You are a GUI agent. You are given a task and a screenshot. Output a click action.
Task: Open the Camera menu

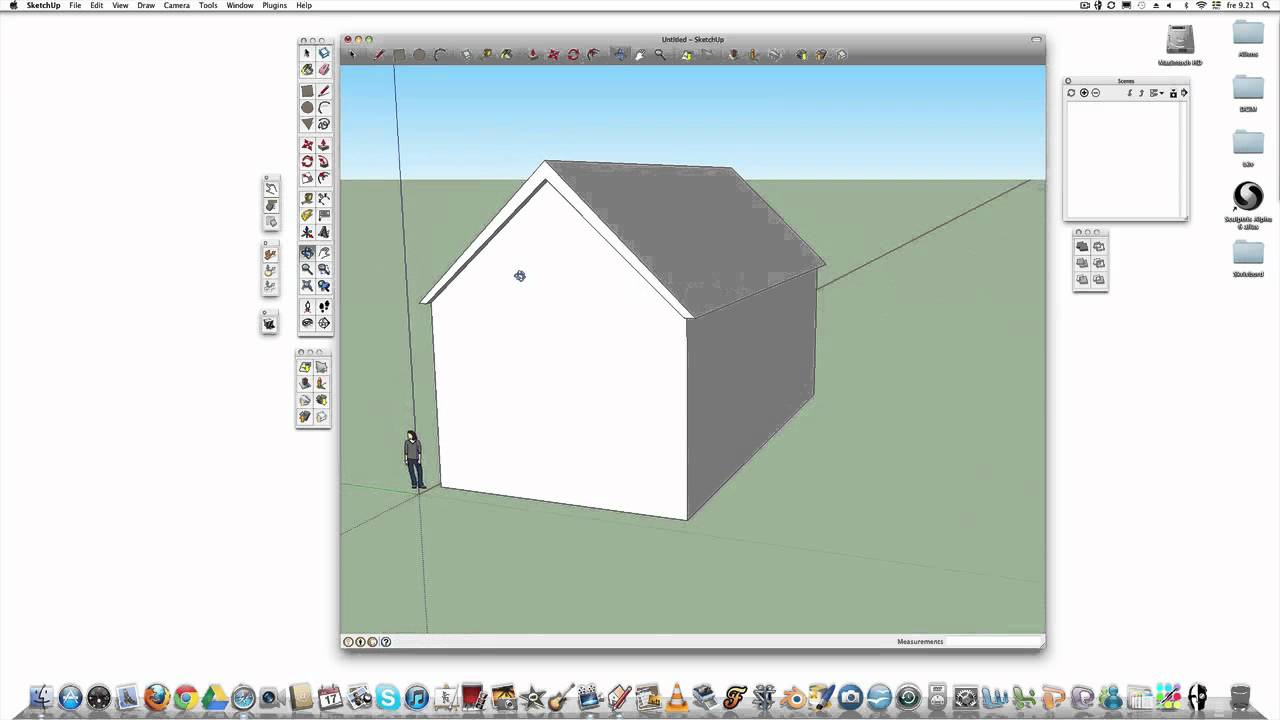[x=176, y=5]
